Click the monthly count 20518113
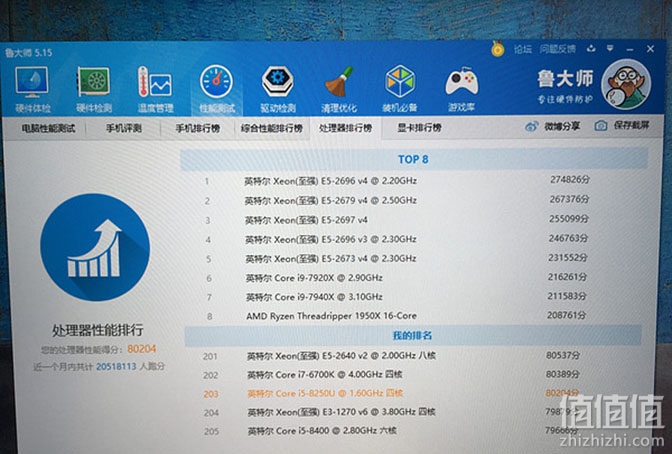The height and width of the screenshot is (454, 672). [116, 367]
